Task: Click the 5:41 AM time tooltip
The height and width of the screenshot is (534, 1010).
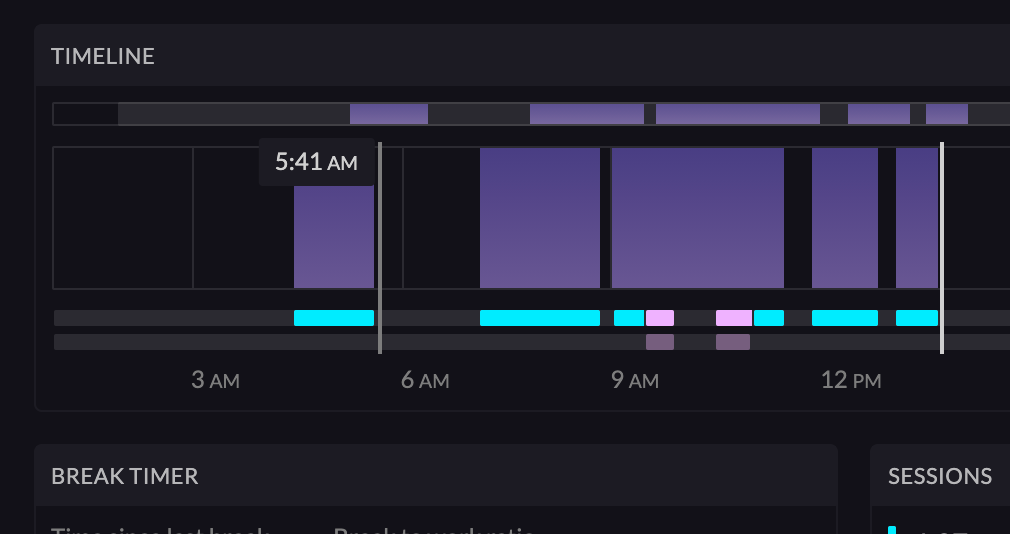Action: click(x=316, y=162)
